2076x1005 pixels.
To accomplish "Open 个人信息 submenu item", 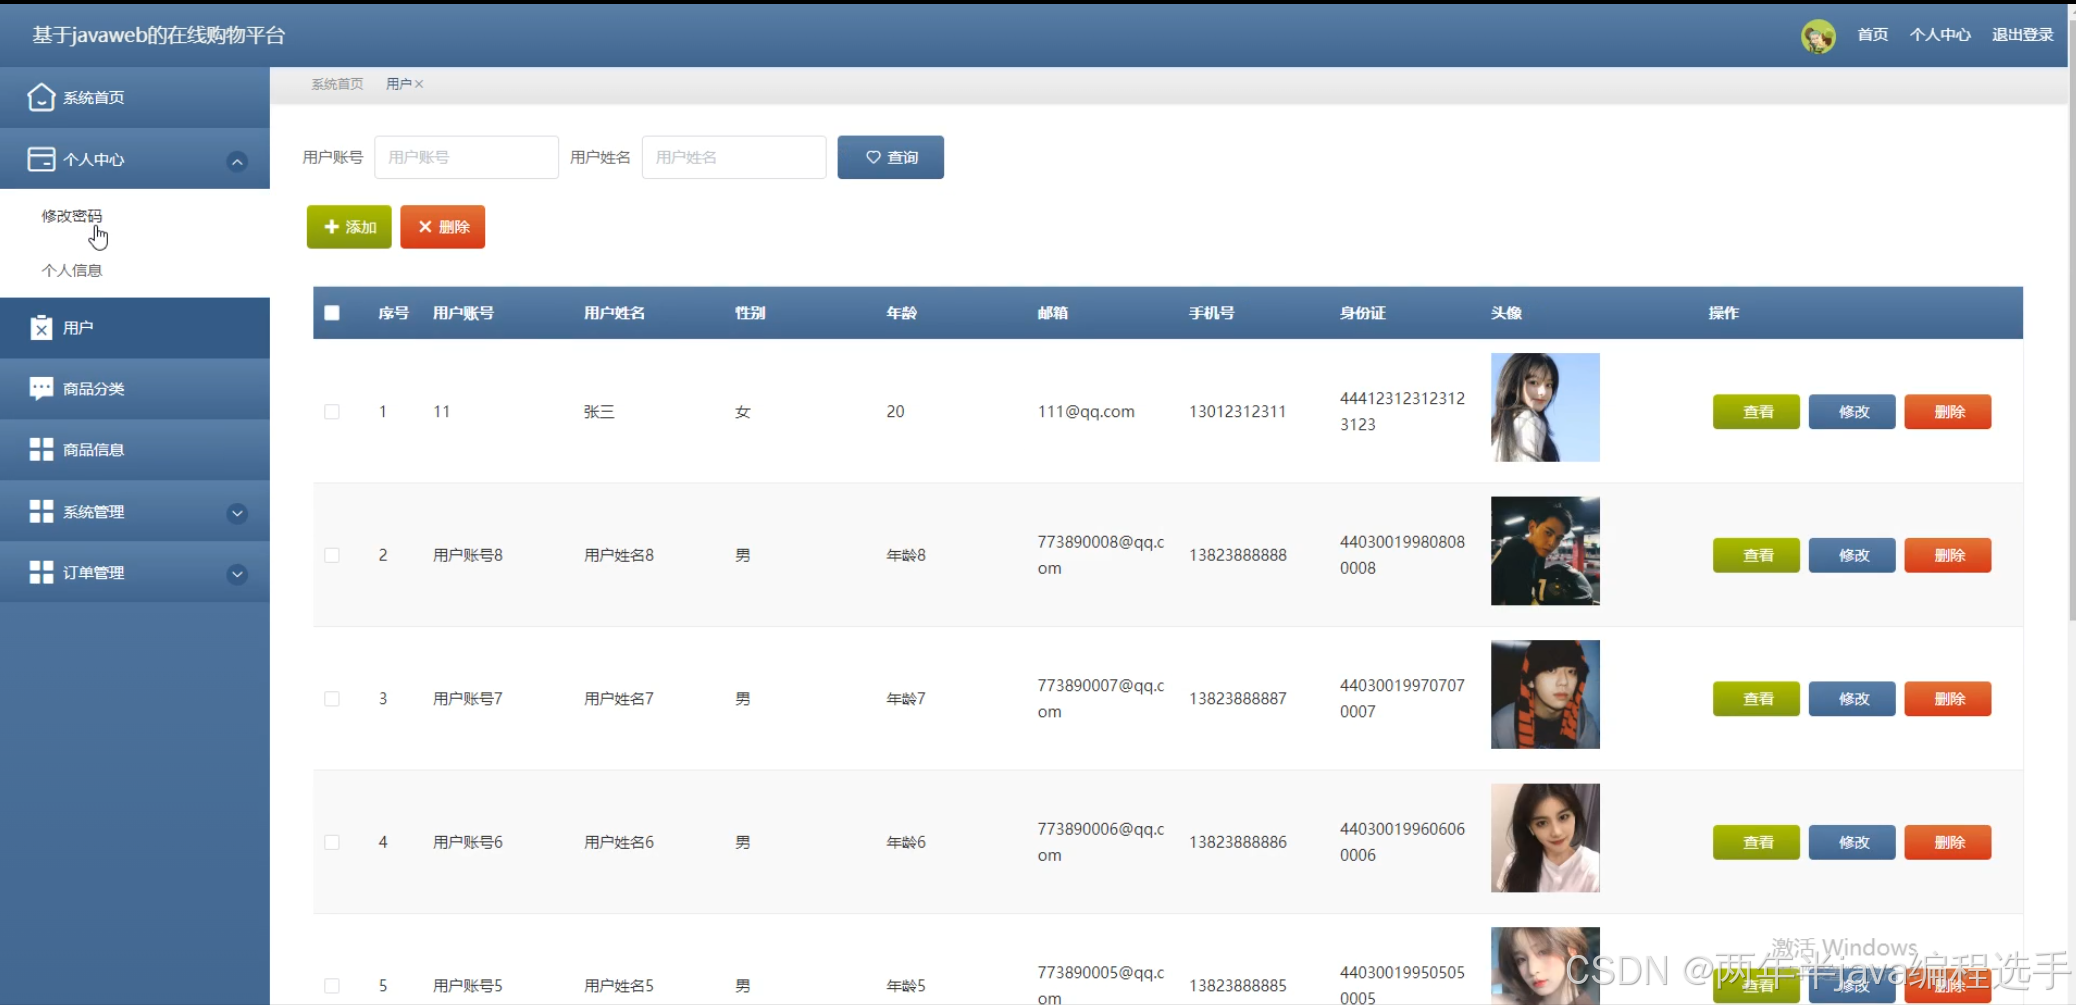I will 71,270.
